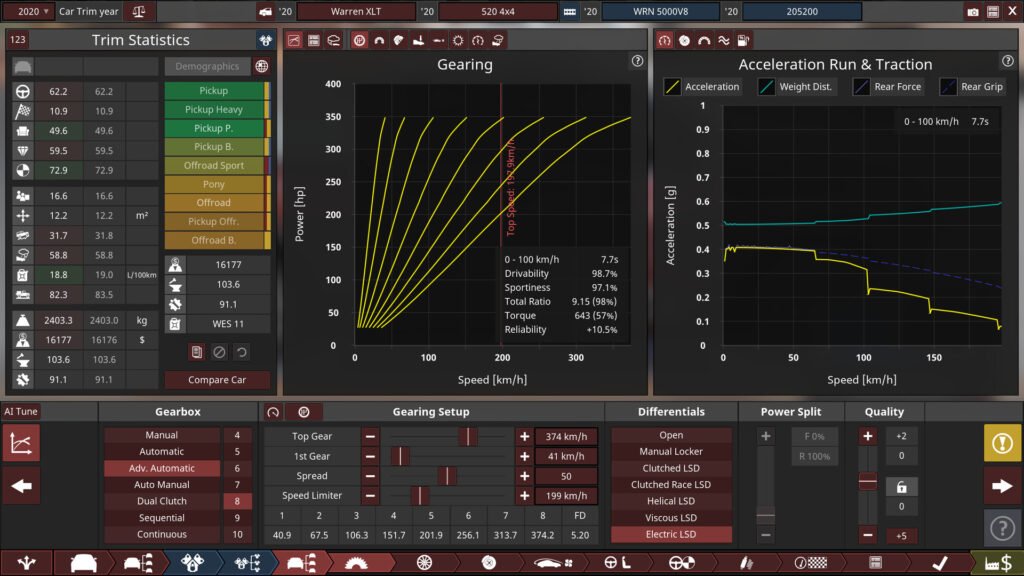Click the left arrow previous-step button
1024x576 pixels.
[x=21, y=486]
